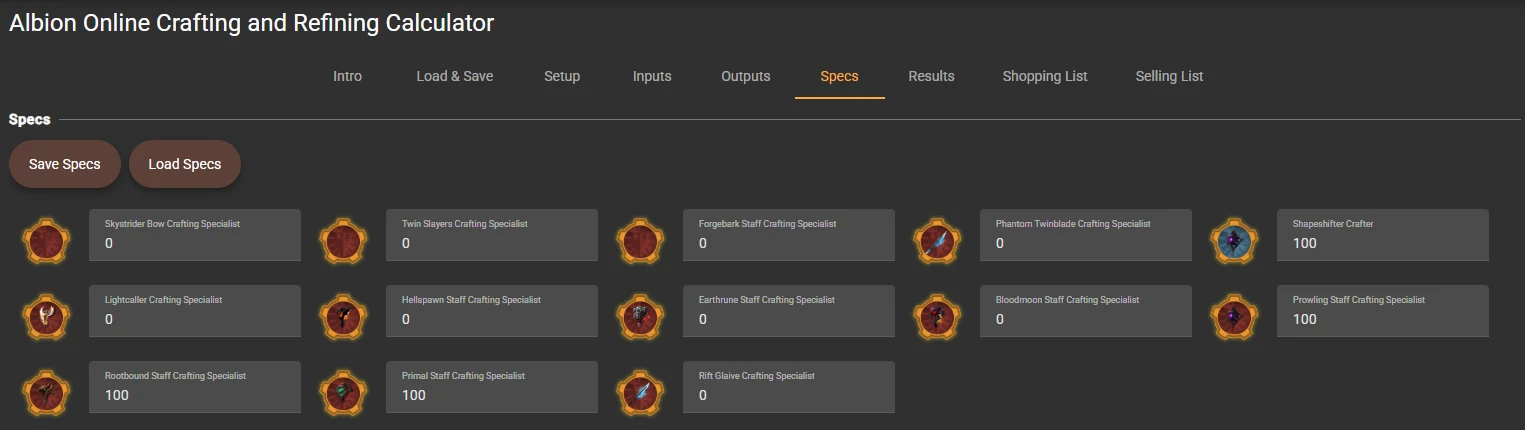Viewport: 1525px width, 430px height.
Task: Focus the Forgebark Staff Crafting Specialist input
Action: coord(789,243)
